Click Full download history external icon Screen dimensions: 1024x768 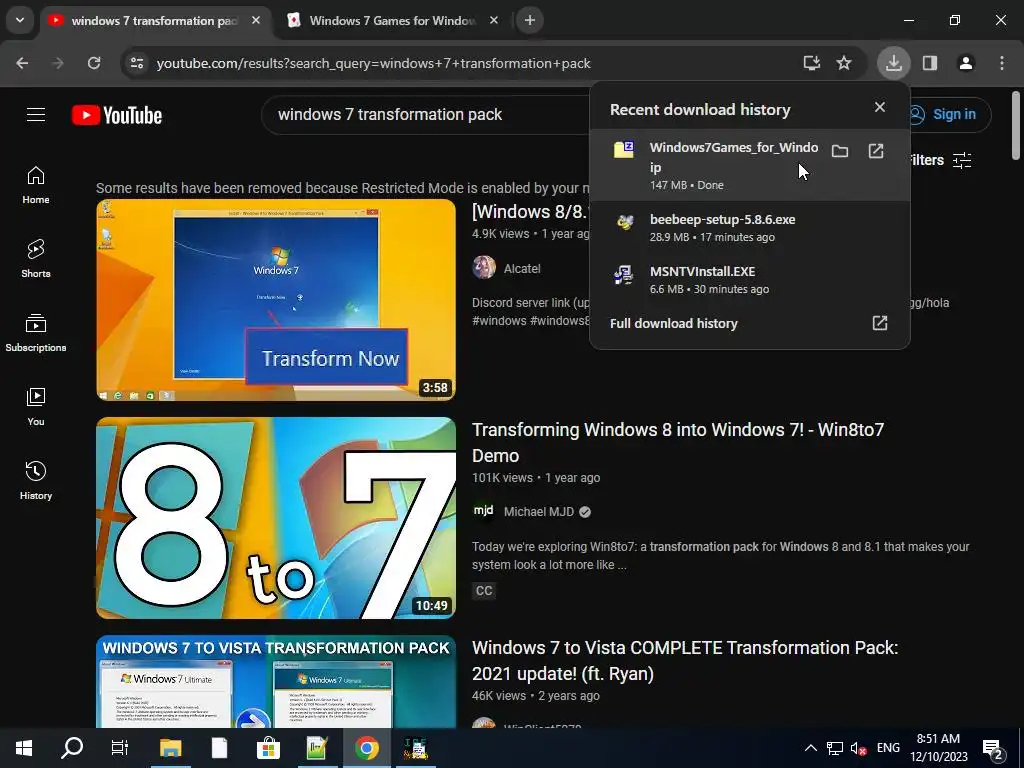click(x=880, y=323)
